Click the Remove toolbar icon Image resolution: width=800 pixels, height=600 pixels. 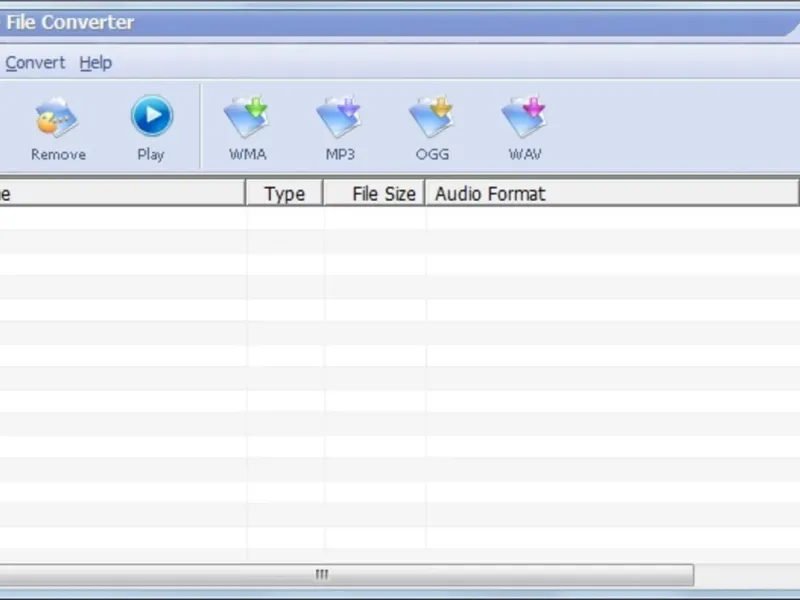click(x=57, y=117)
